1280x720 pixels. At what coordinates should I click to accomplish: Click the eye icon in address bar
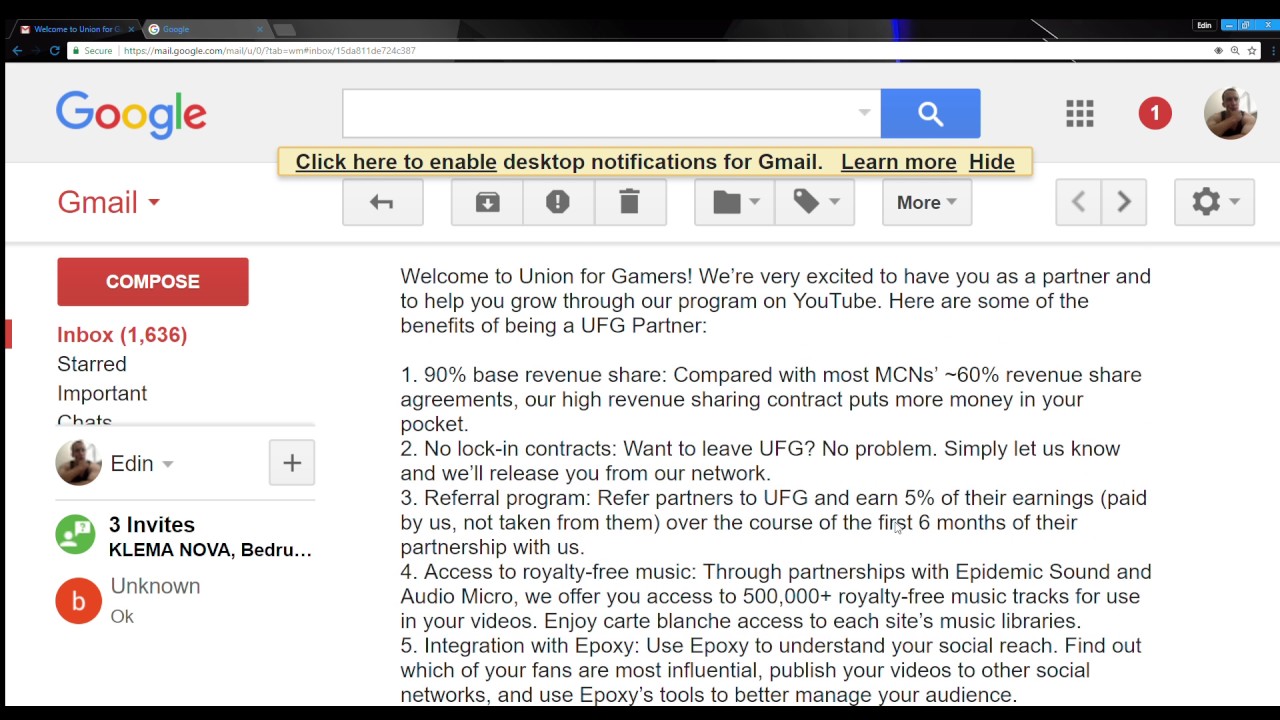(x=1218, y=50)
